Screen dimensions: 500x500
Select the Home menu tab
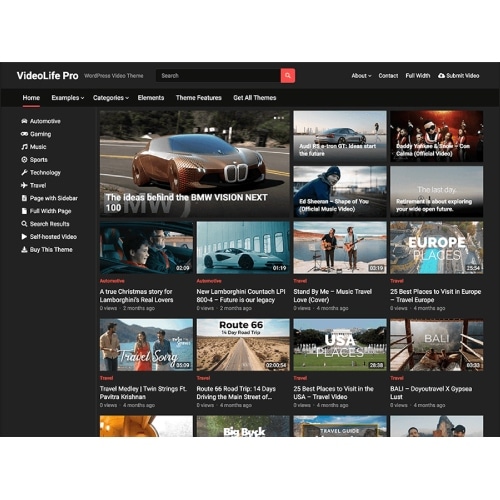pyautogui.click(x=31, y=98)
